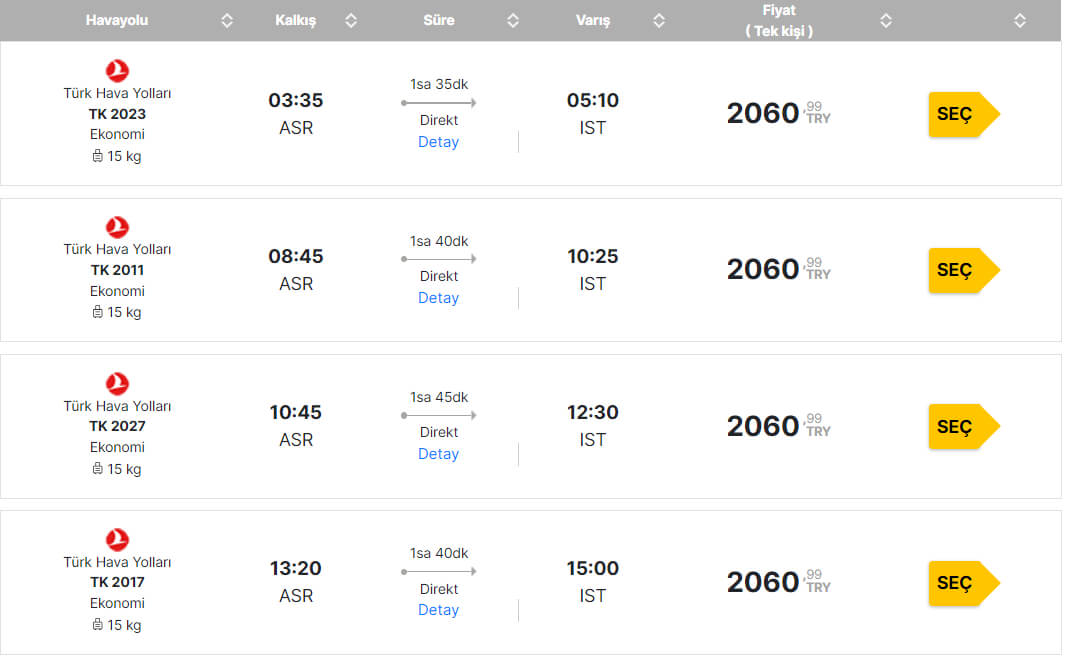
Task: Click the Havayolu column header
Action: (x=117, y=21)
